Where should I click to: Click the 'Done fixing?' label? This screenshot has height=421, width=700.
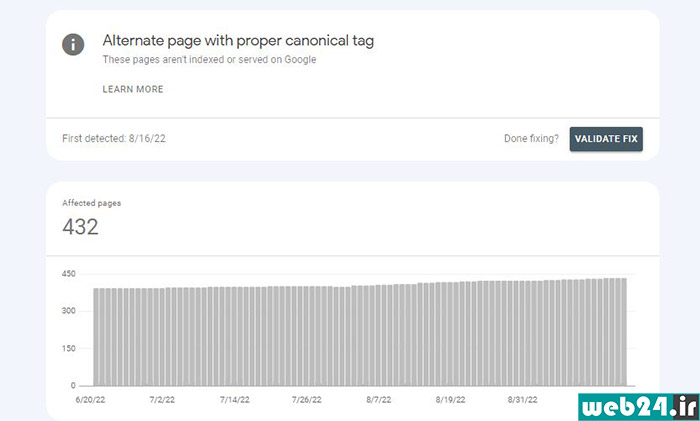click(x=531, y=138)
